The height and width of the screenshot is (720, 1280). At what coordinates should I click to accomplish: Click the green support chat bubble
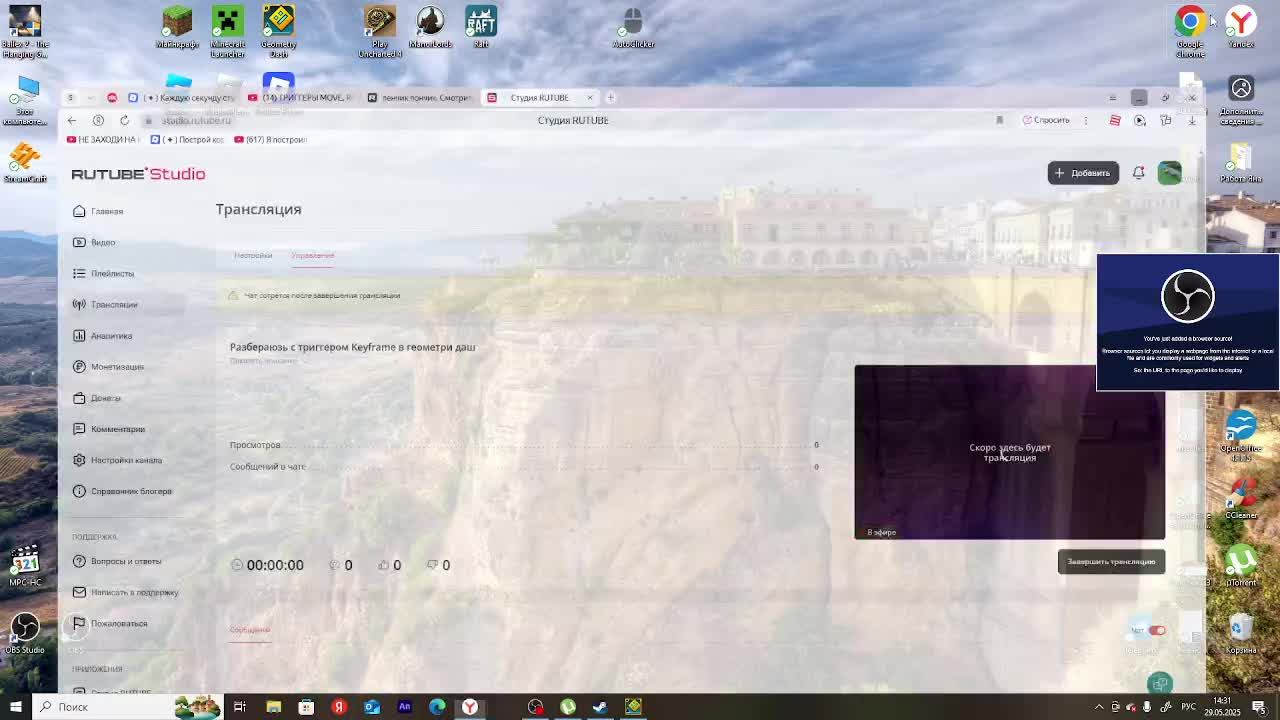click(1160, 684)
